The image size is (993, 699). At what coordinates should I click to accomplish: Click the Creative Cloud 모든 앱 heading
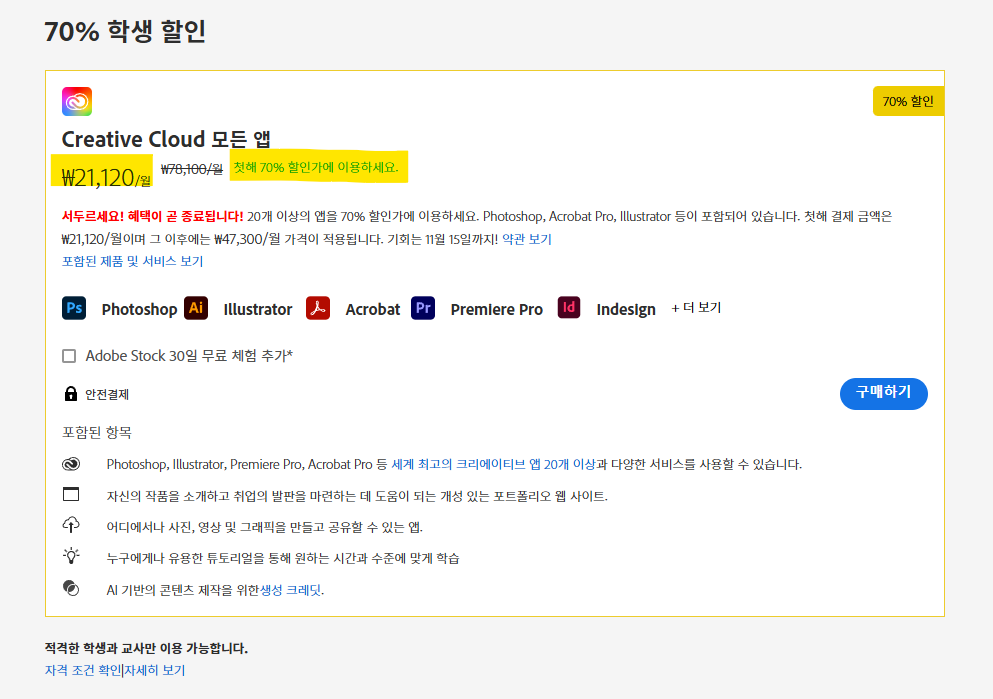click(x=166, y=139)
